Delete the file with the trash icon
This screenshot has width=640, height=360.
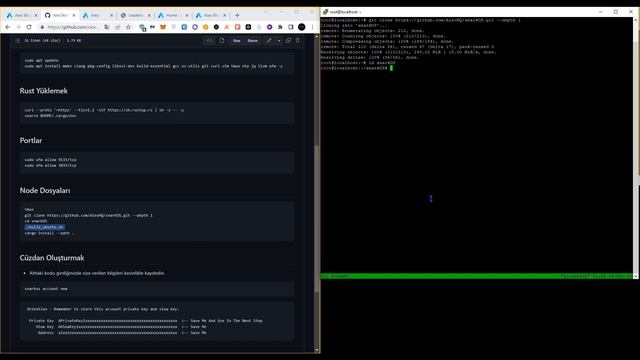(298, 40)
